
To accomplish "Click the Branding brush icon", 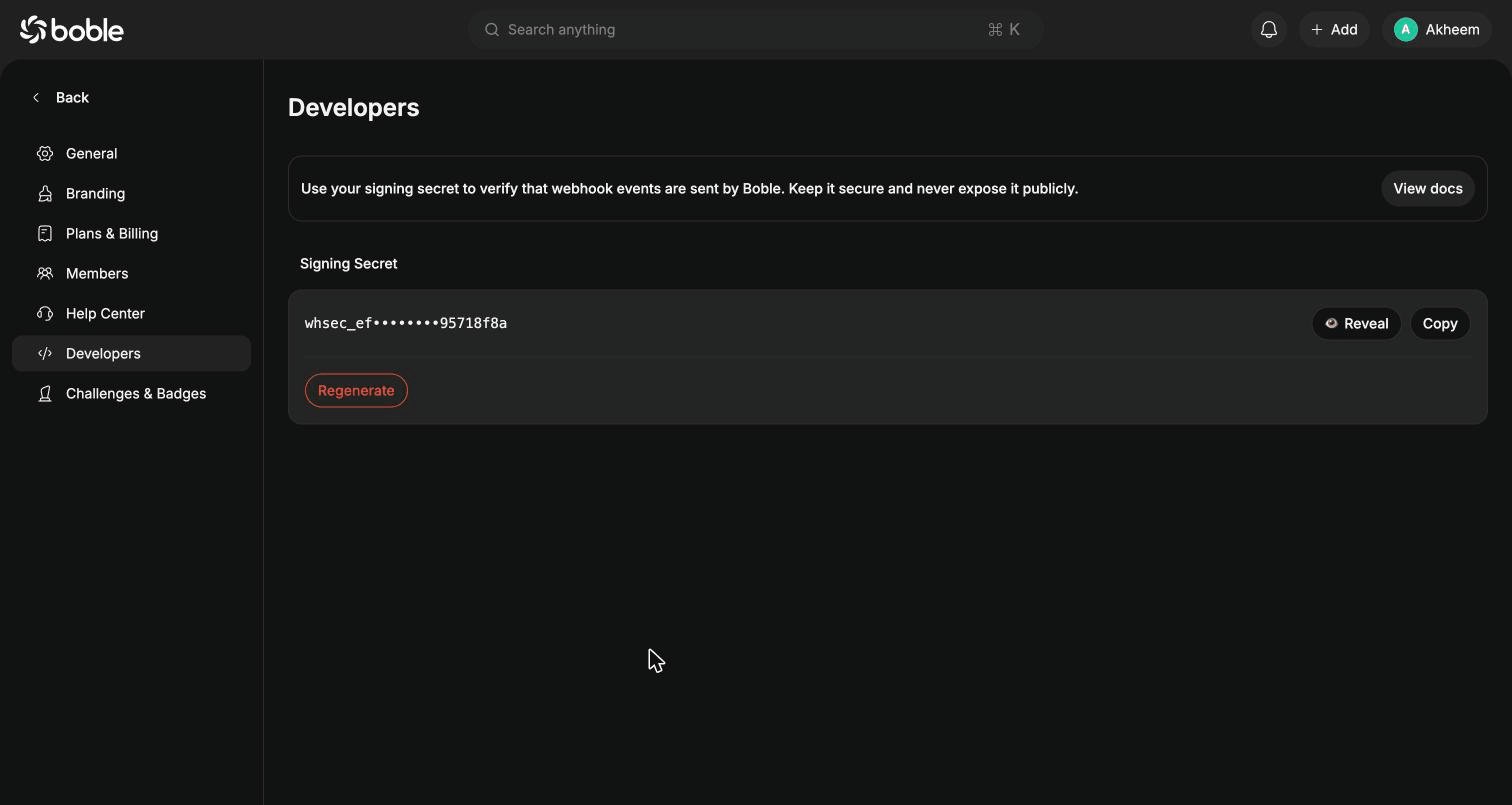I will 45,193.
